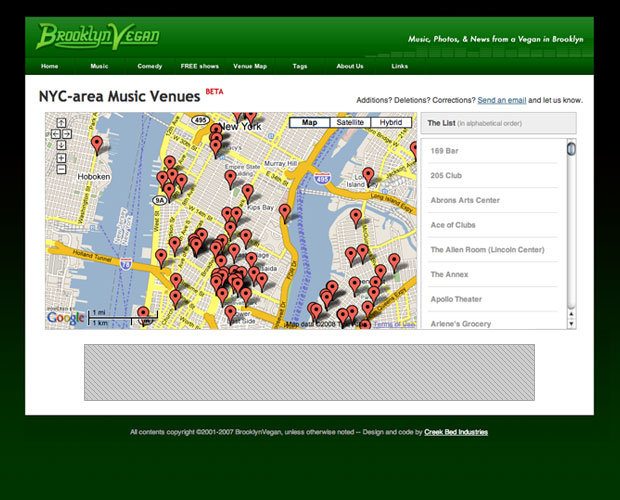Click the gray ad banner placeholder

[309, 372]
